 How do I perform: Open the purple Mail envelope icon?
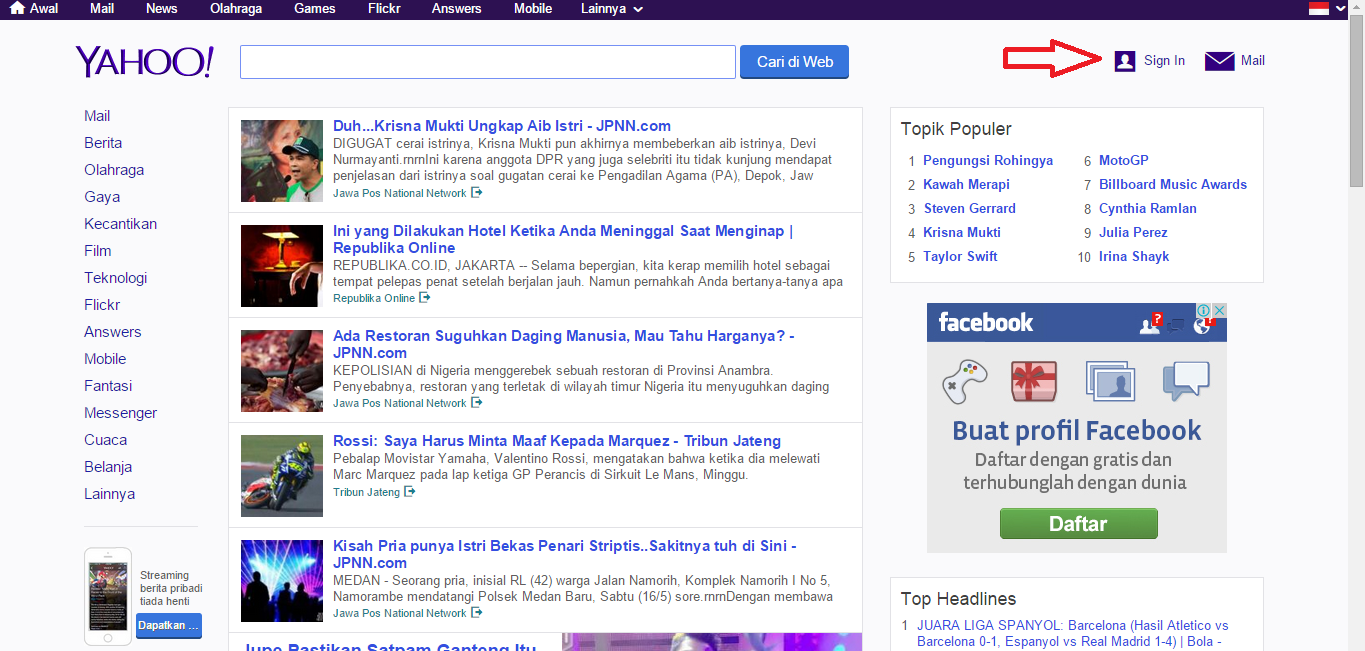[1219, 61]
